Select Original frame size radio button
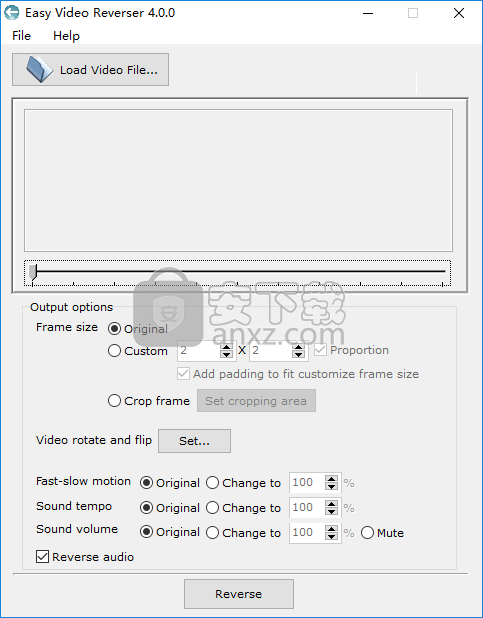 (x=114, y=329)
